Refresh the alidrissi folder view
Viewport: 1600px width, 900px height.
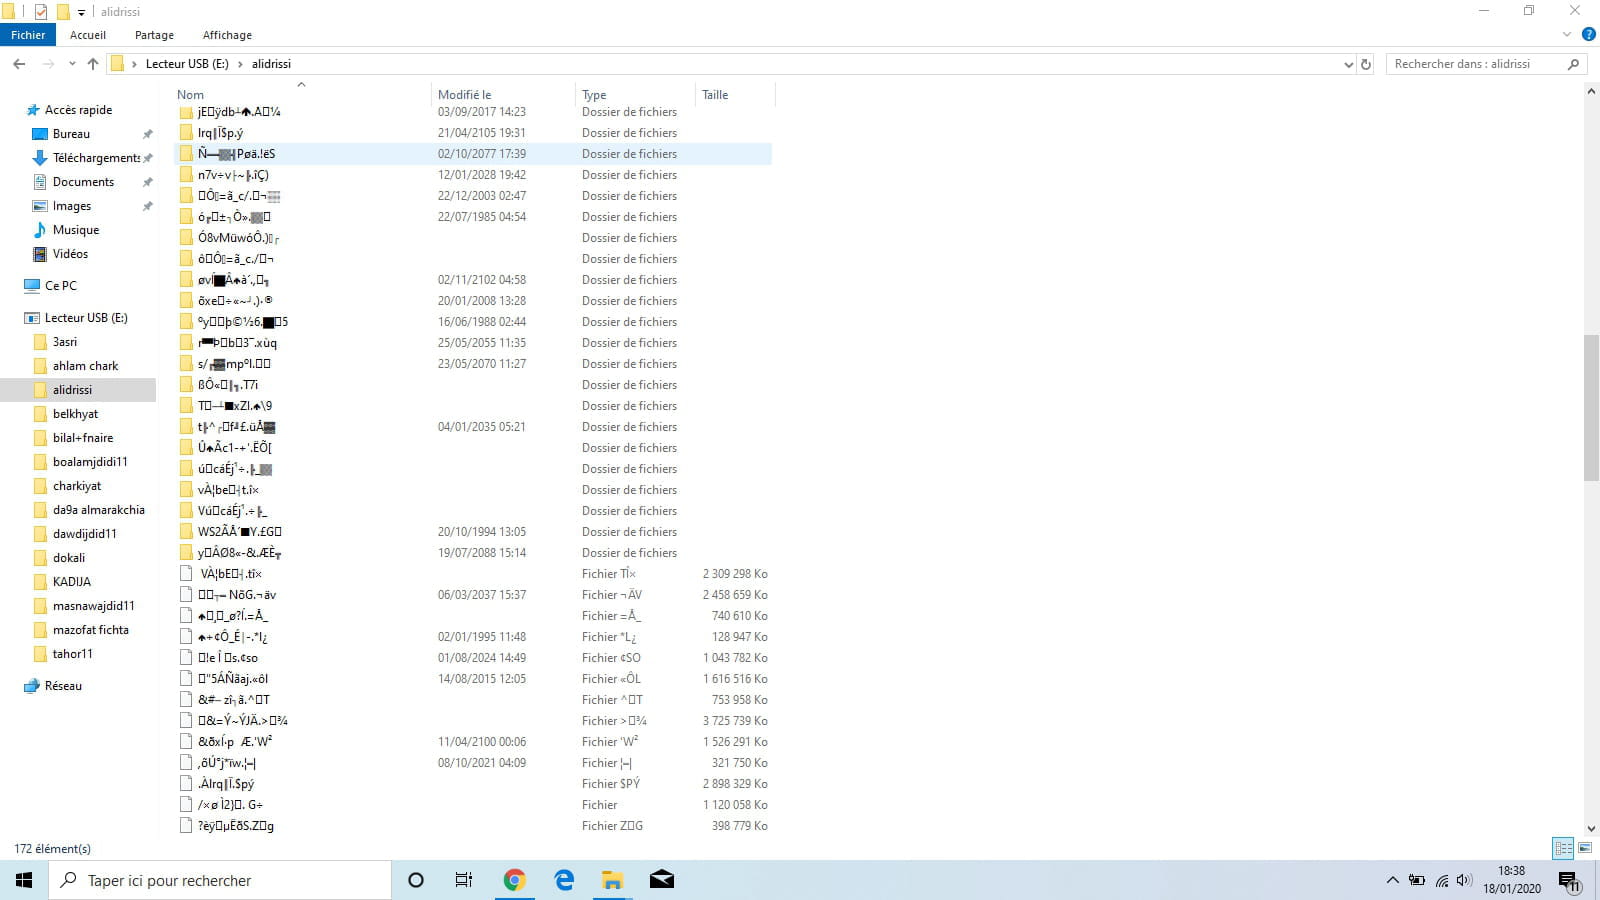1366,64
